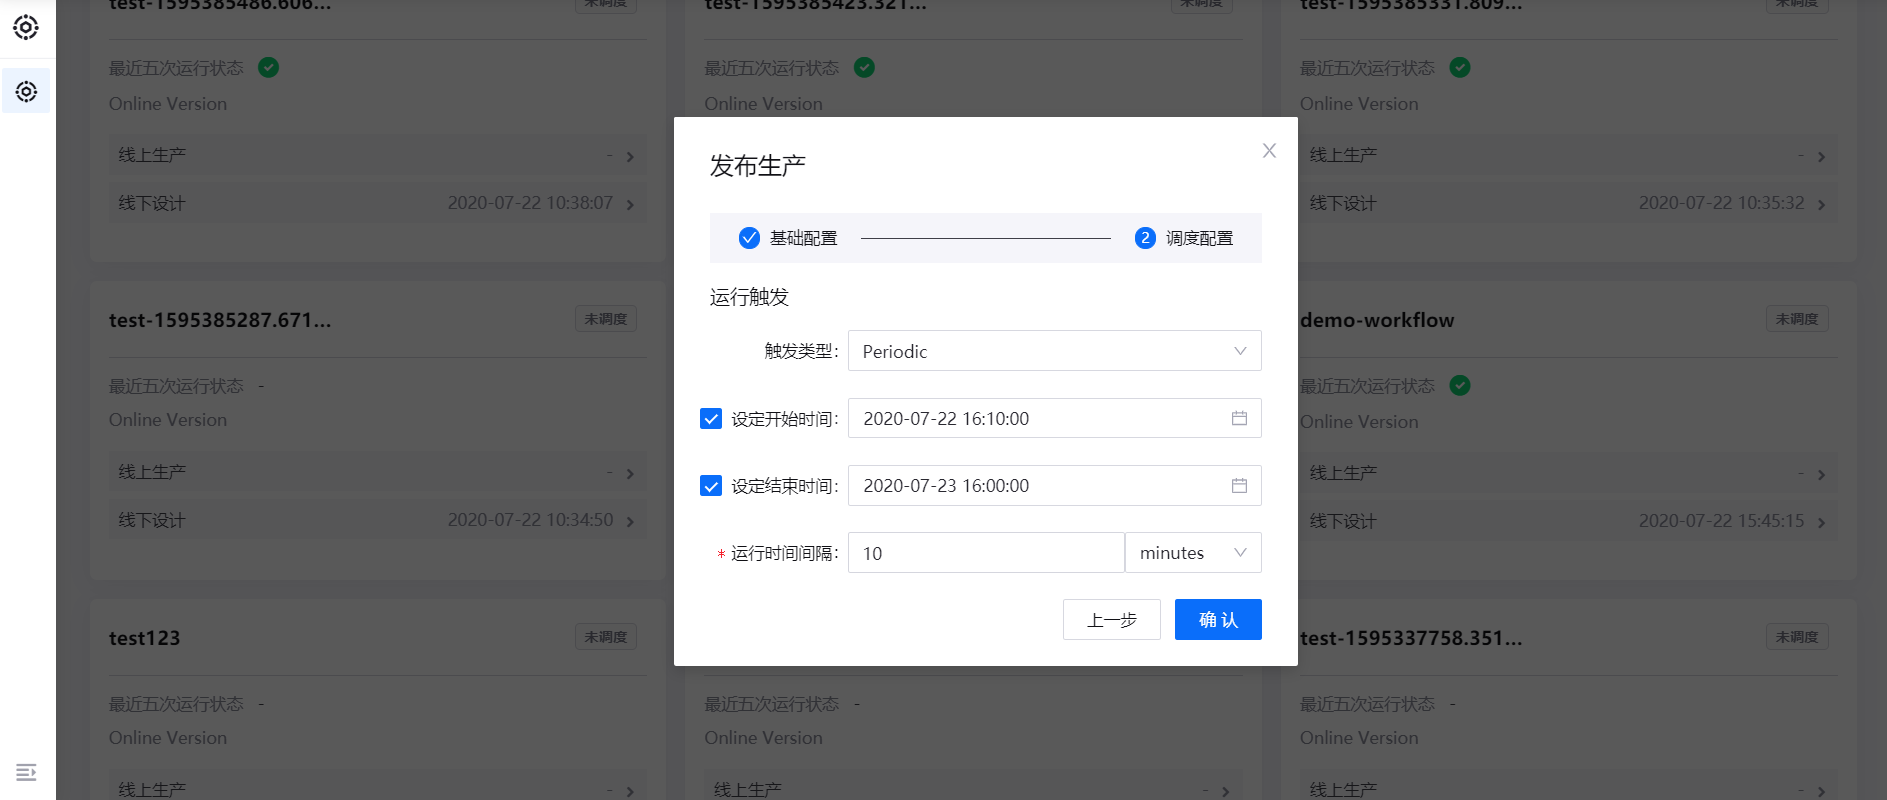This screenshot has width=1887, height=800.
Task: Click 未调度 tag on test-1595385287.671 card
Action: [x=606, y=319]
